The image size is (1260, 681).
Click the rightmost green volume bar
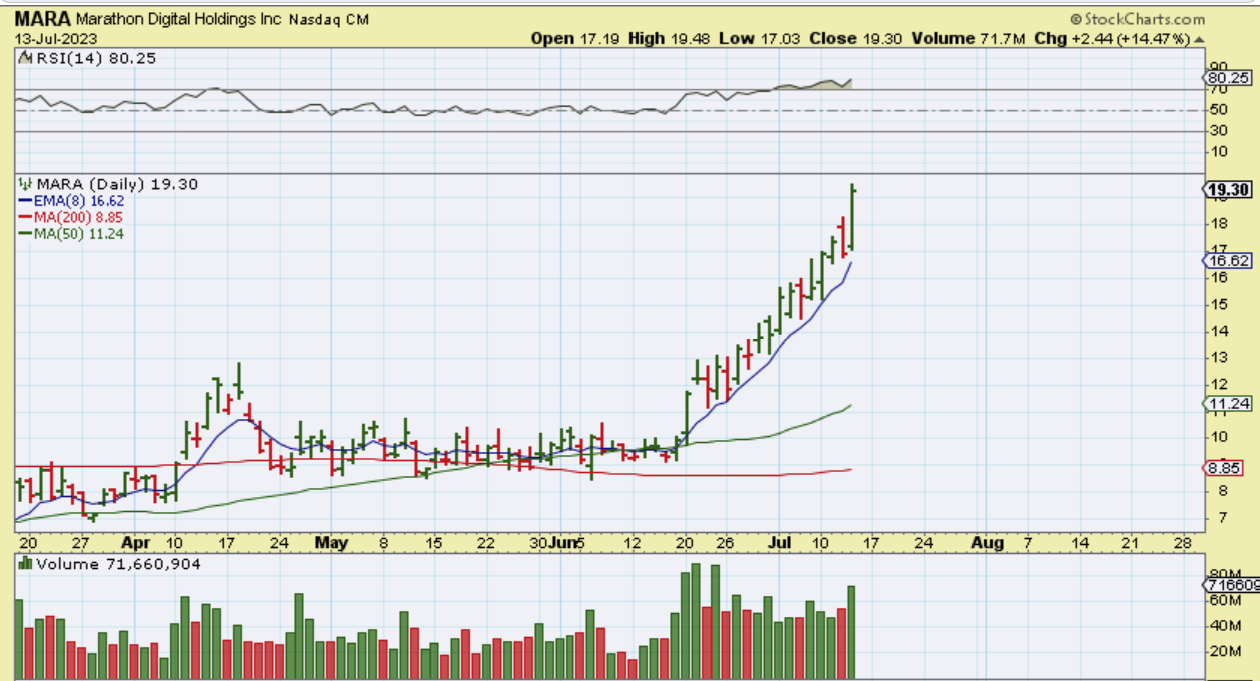pyautogui.click(x=852, y=633)
